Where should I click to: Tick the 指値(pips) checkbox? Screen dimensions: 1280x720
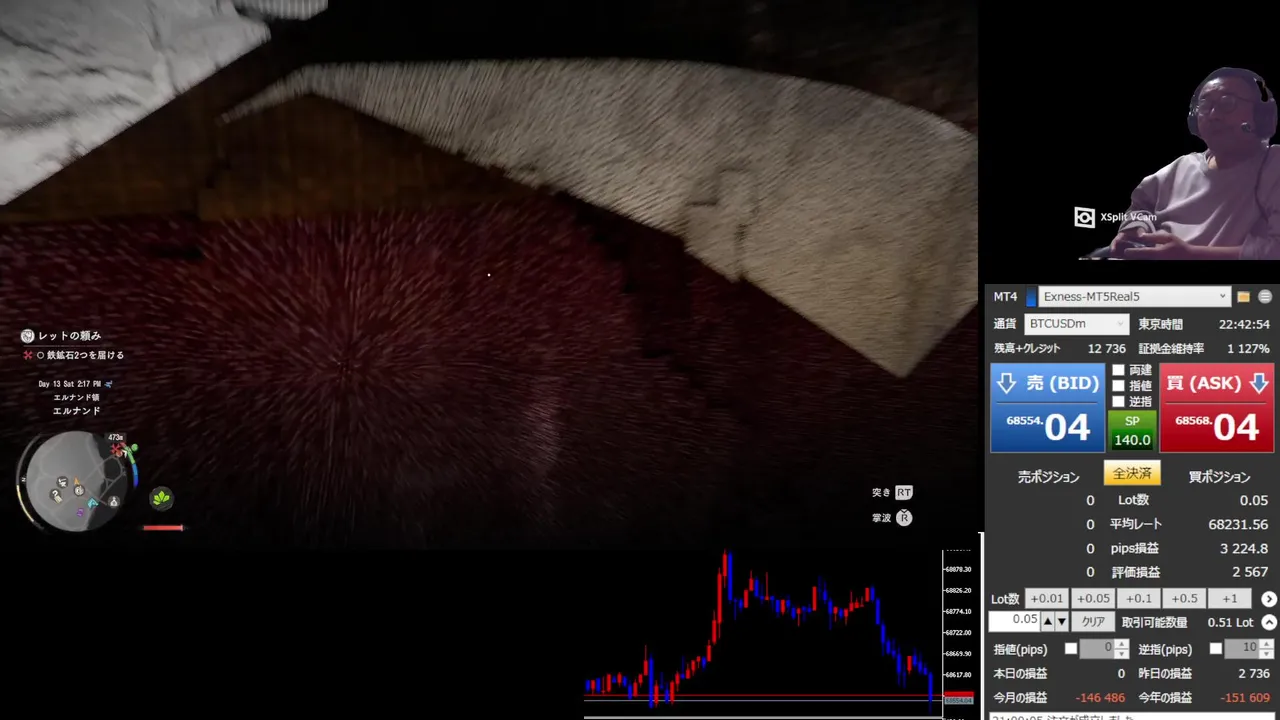[1071, 649]
